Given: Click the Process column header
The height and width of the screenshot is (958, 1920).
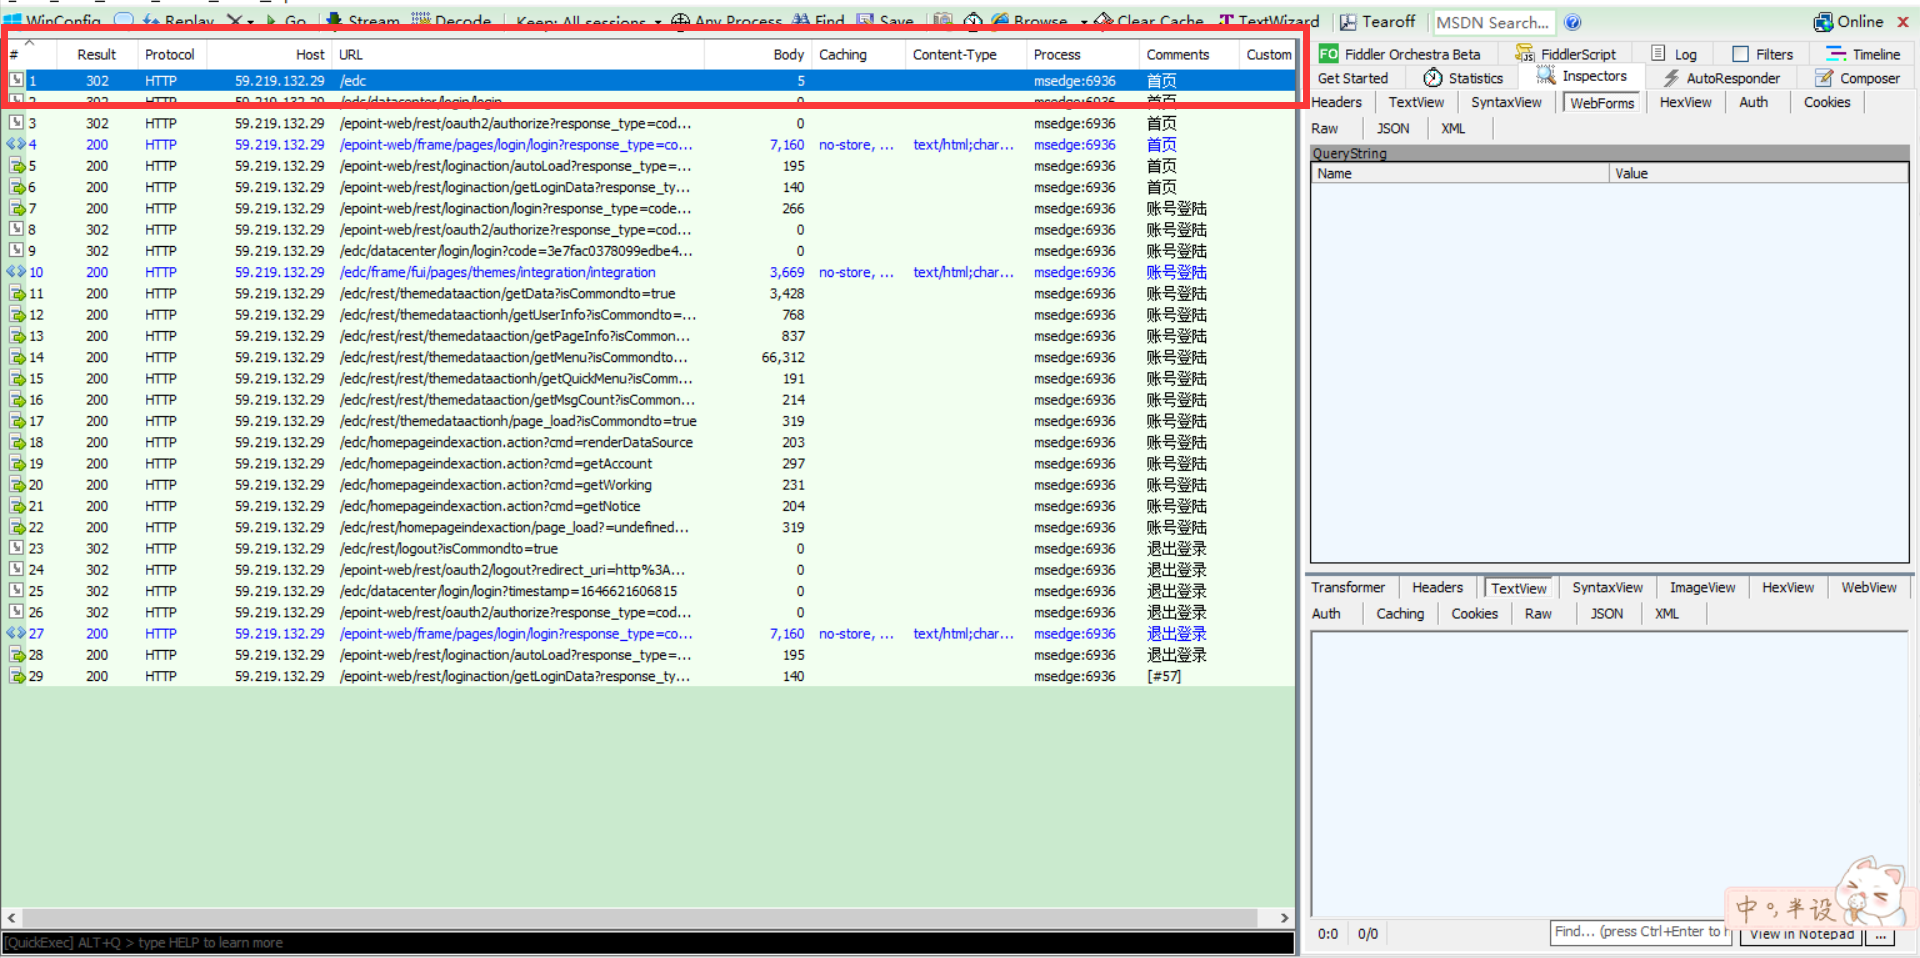Looking at the screenshot, I should pos(1082,54).
